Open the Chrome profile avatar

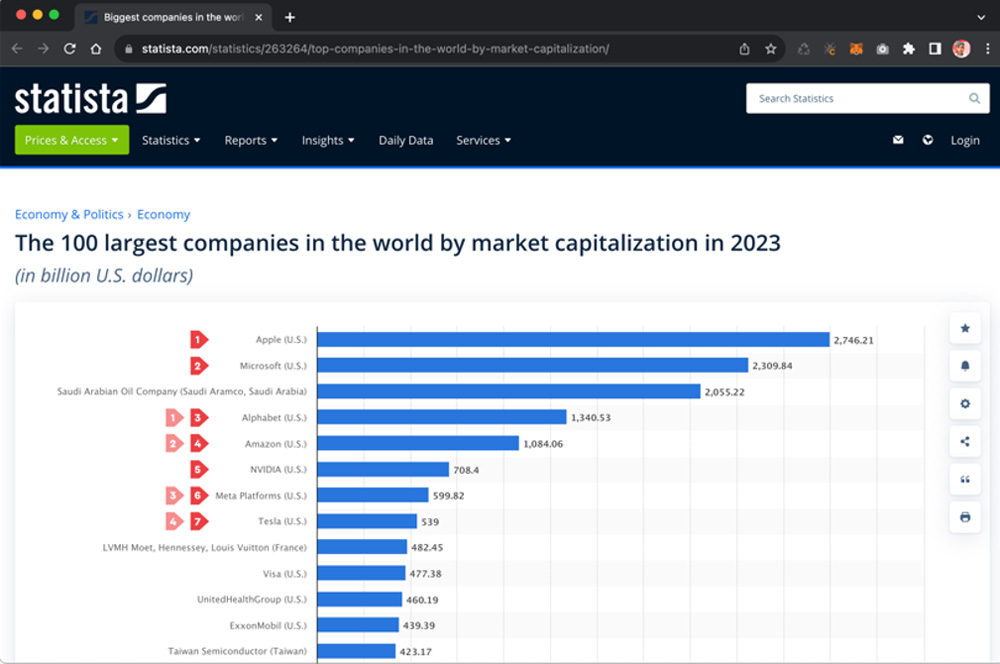tap(961, 48)
